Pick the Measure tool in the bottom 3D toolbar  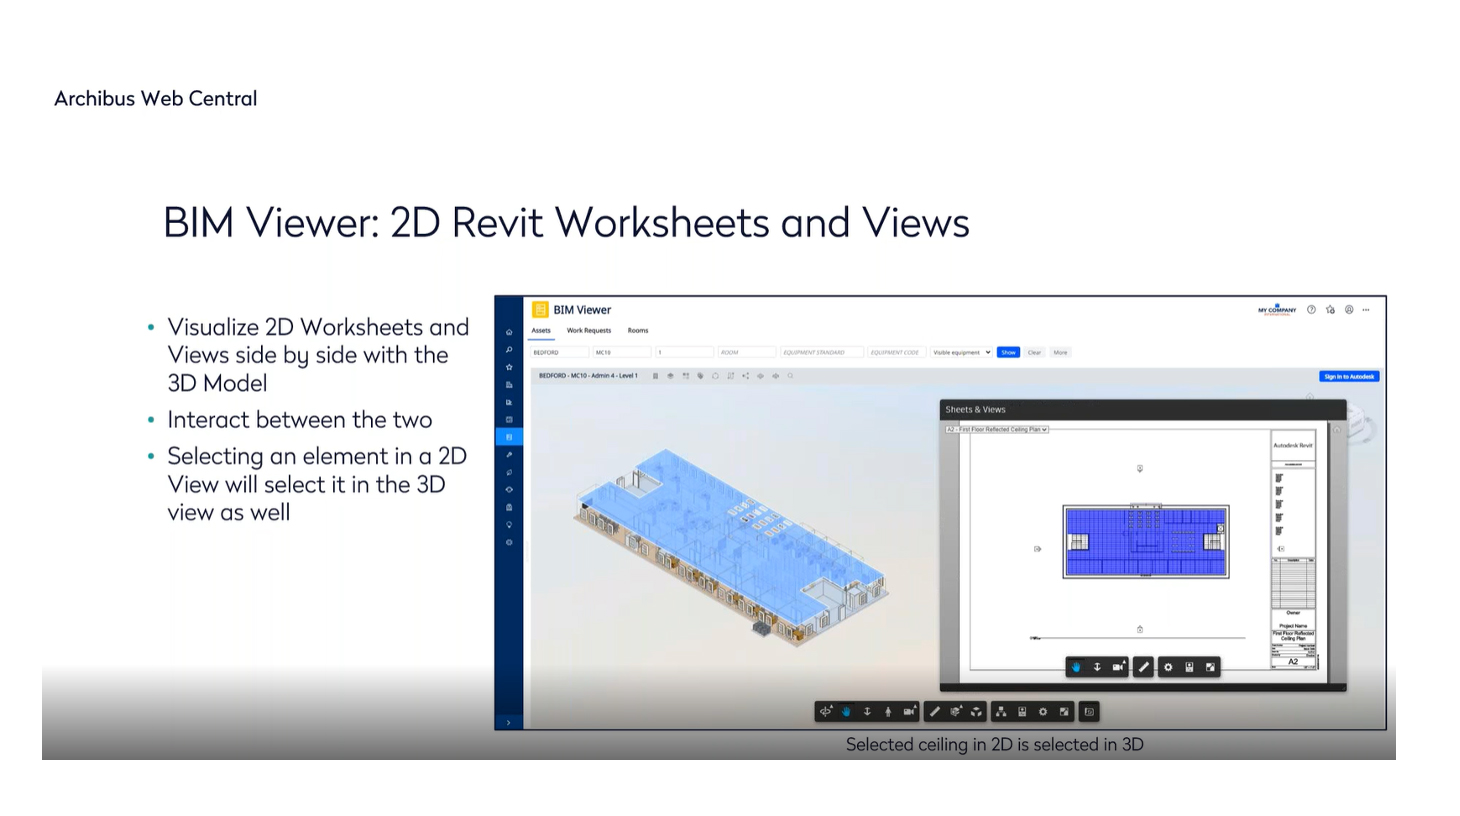point(934,712)
